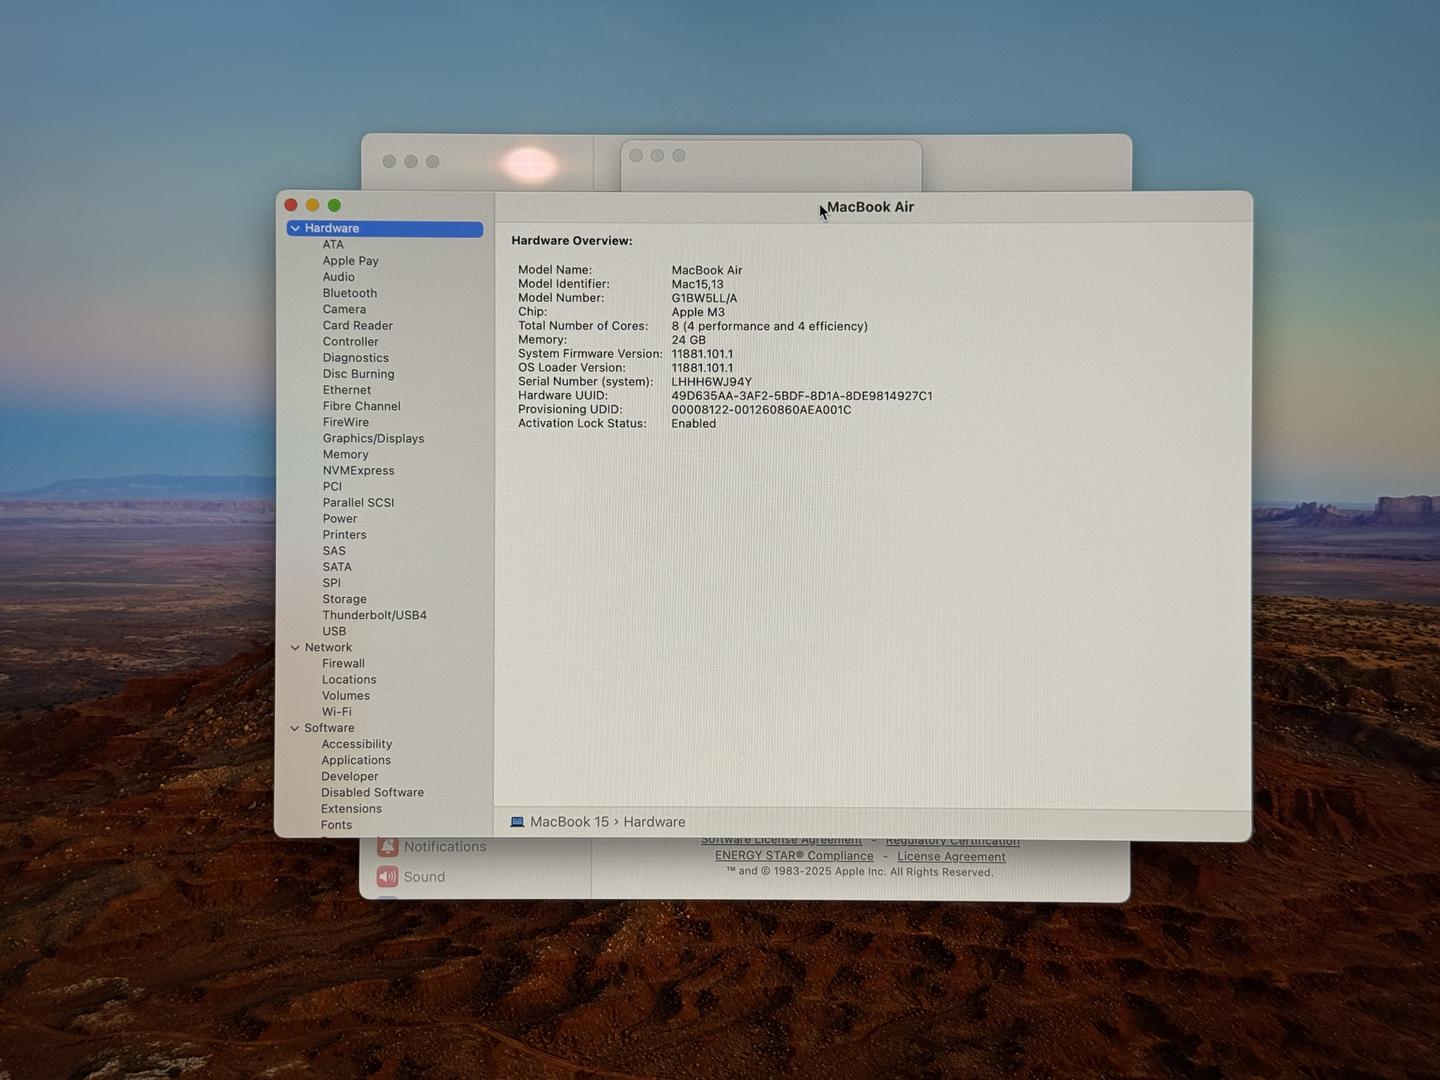Image resolution: width=1440 pixels, height=1080 pixels.
Task: Open ENERGY STAR Compliance link in Settings window
Action: pyautogui.click(x=794, y=856)
